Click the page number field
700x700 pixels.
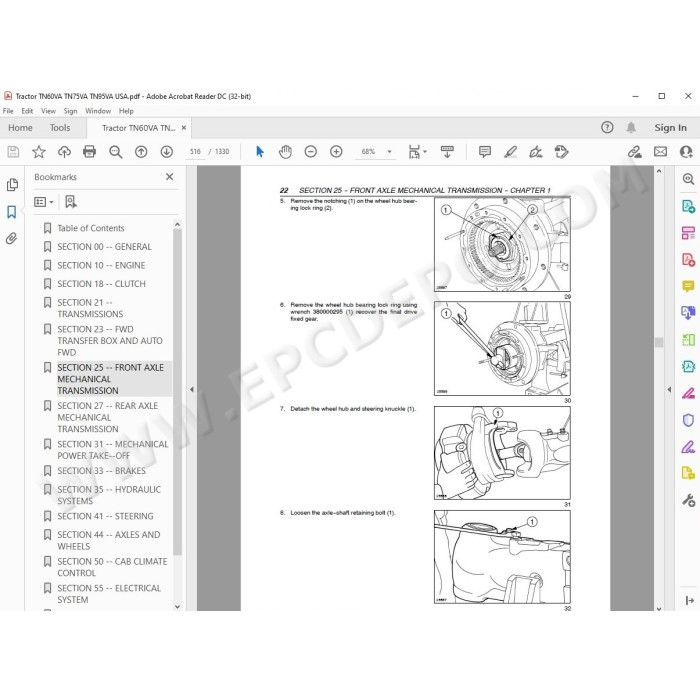[x=195, y=152]
